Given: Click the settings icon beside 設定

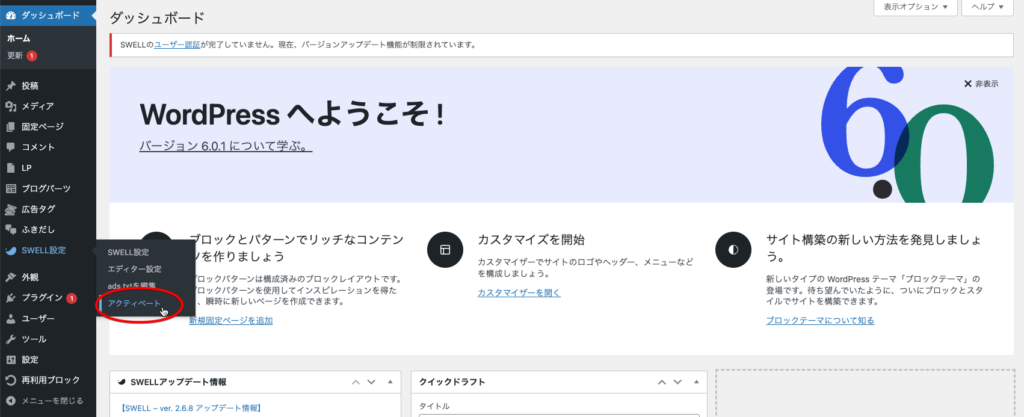Looking at the screenshot, I should pyautogui.click(x=10, y=360).
